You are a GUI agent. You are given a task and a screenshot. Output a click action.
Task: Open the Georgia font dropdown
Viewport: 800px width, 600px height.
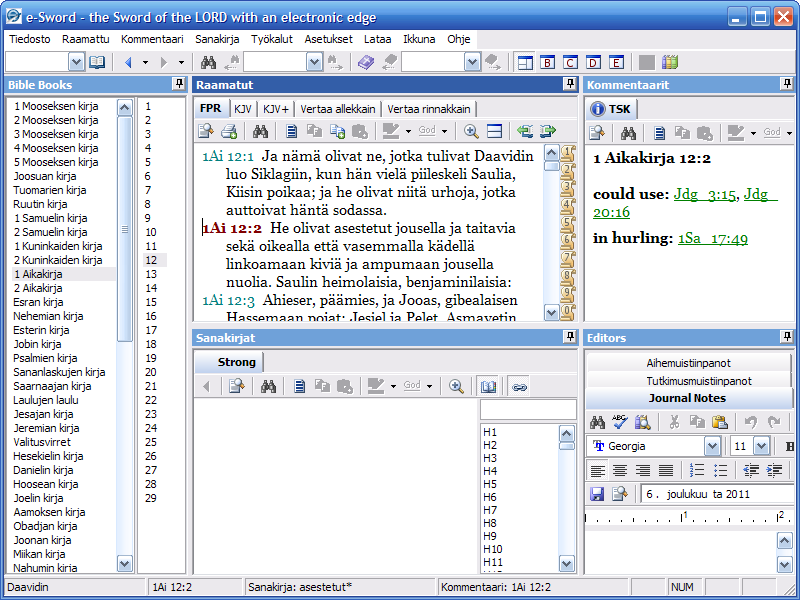(x=712, y=446)
